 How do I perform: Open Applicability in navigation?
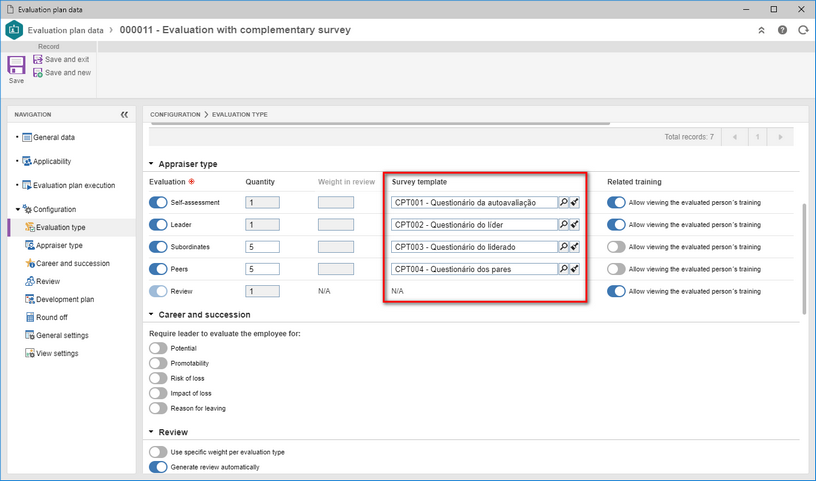coord(46,161)
